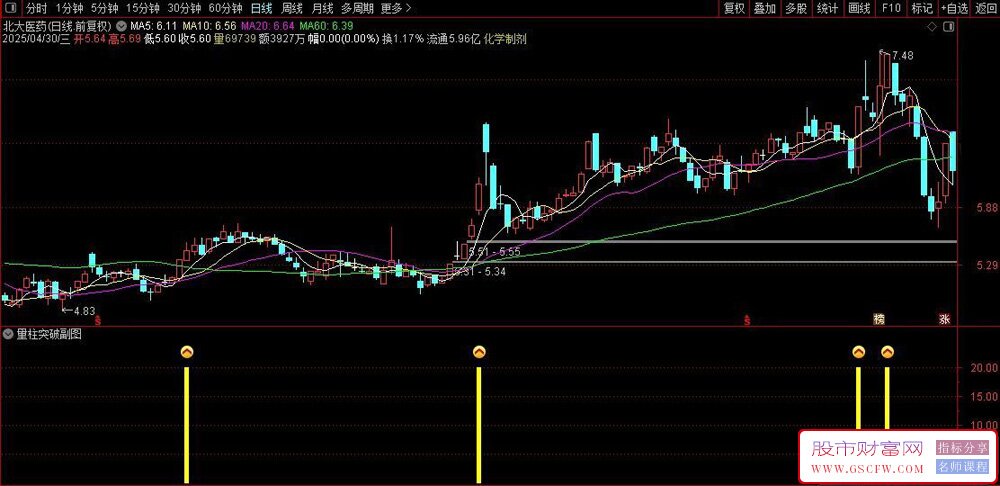The height and width of the screenshot is (486, 1000).
Task: Switch to the 月线 monthly chart tab
Action: pos(322,9)
